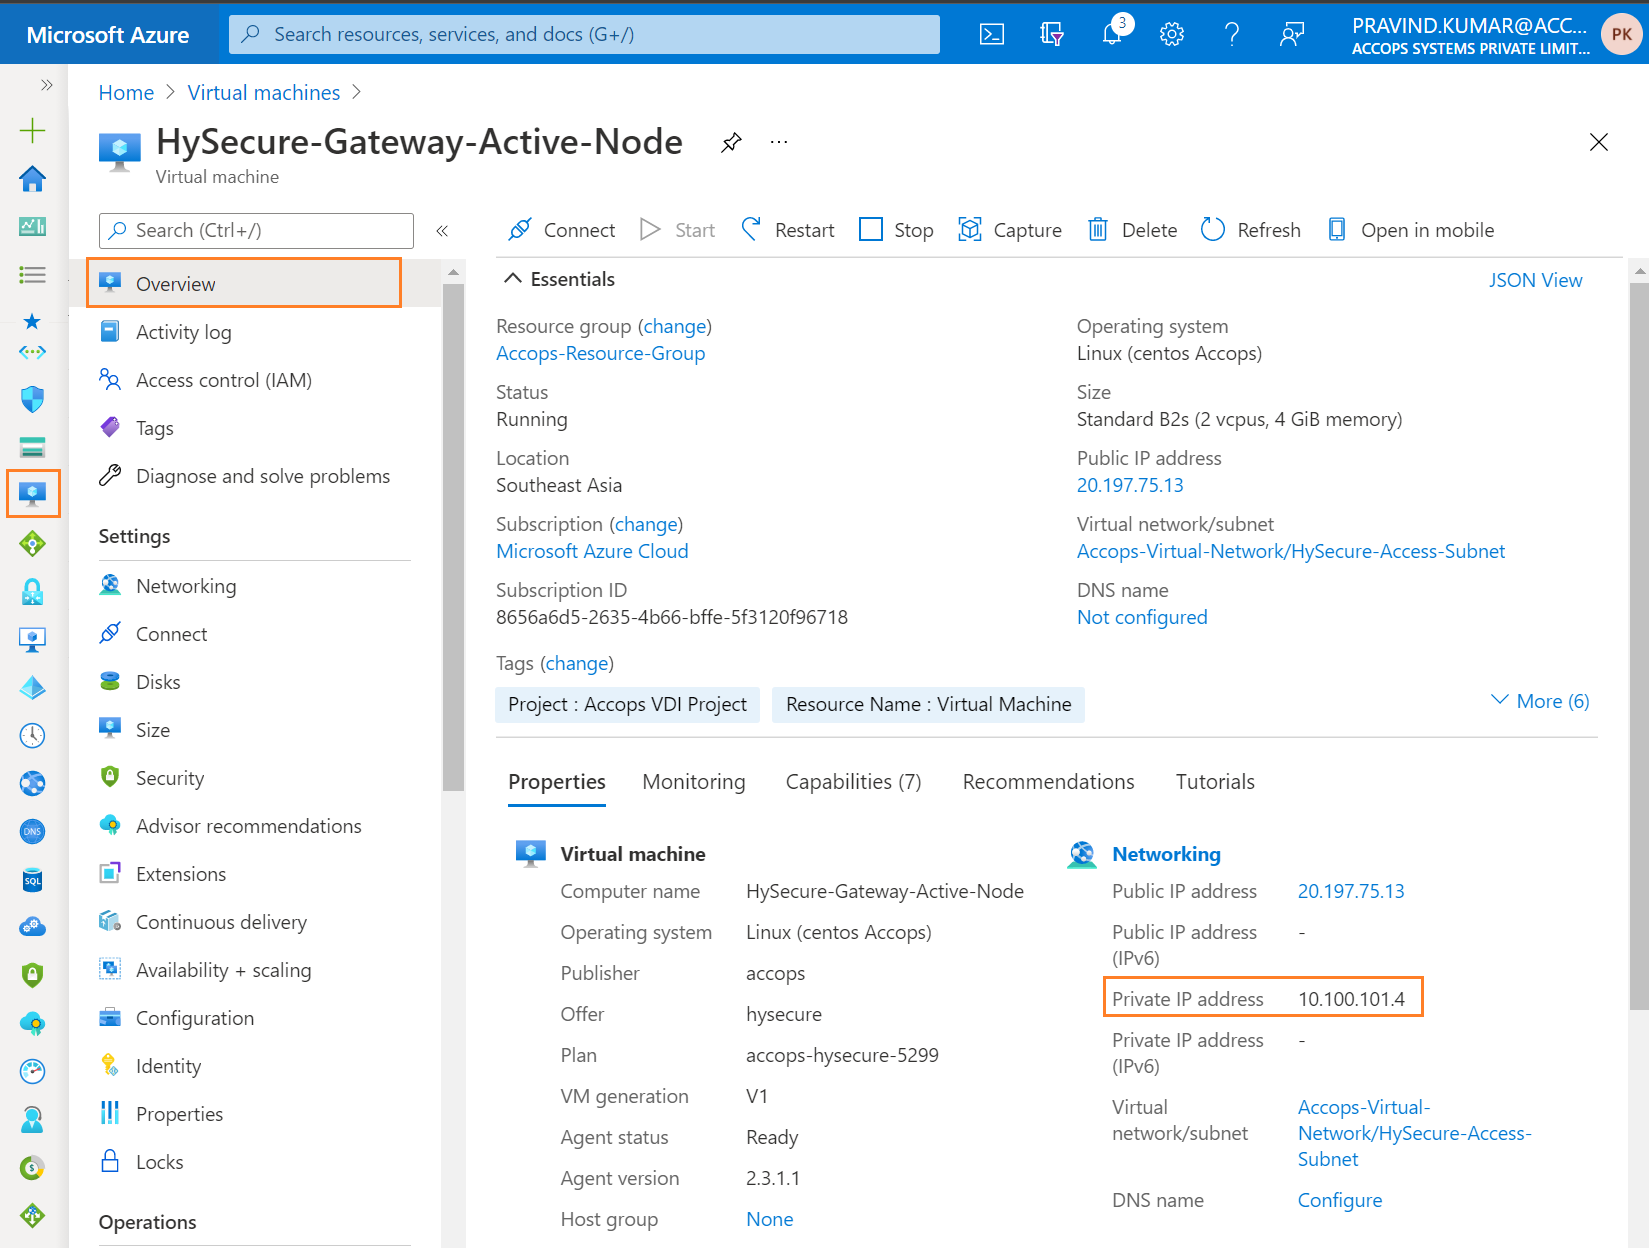Switch to the Tutorials tab

pyautogui.click(x=1215, y=782)
